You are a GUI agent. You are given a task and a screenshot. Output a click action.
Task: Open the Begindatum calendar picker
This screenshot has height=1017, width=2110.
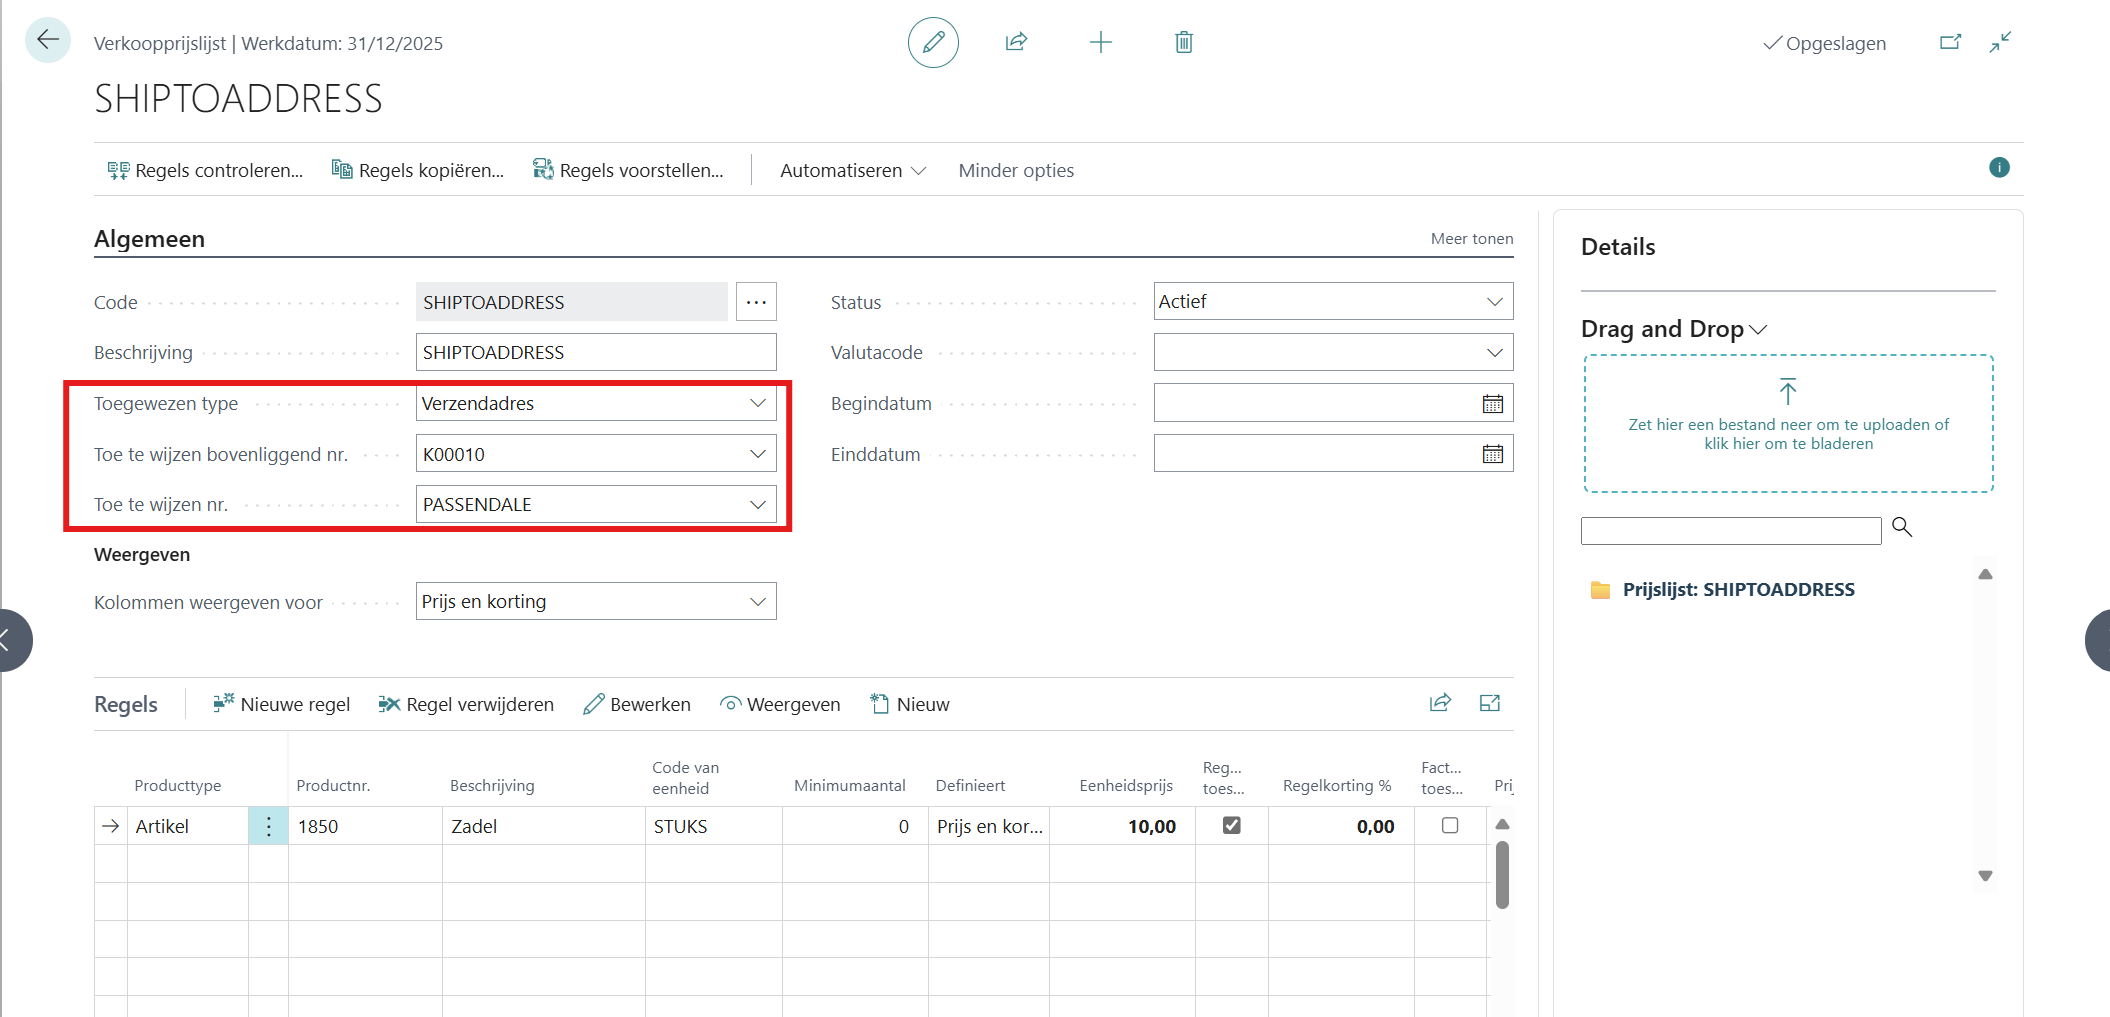(1492, 404)
